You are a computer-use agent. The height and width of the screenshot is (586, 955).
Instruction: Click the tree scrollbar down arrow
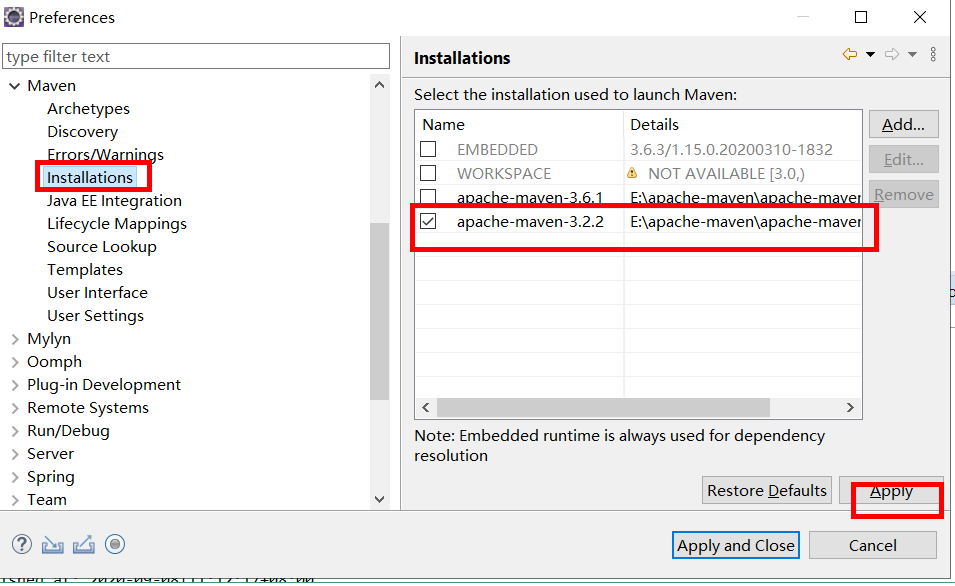pyautogui.click(x=379, y=500)
